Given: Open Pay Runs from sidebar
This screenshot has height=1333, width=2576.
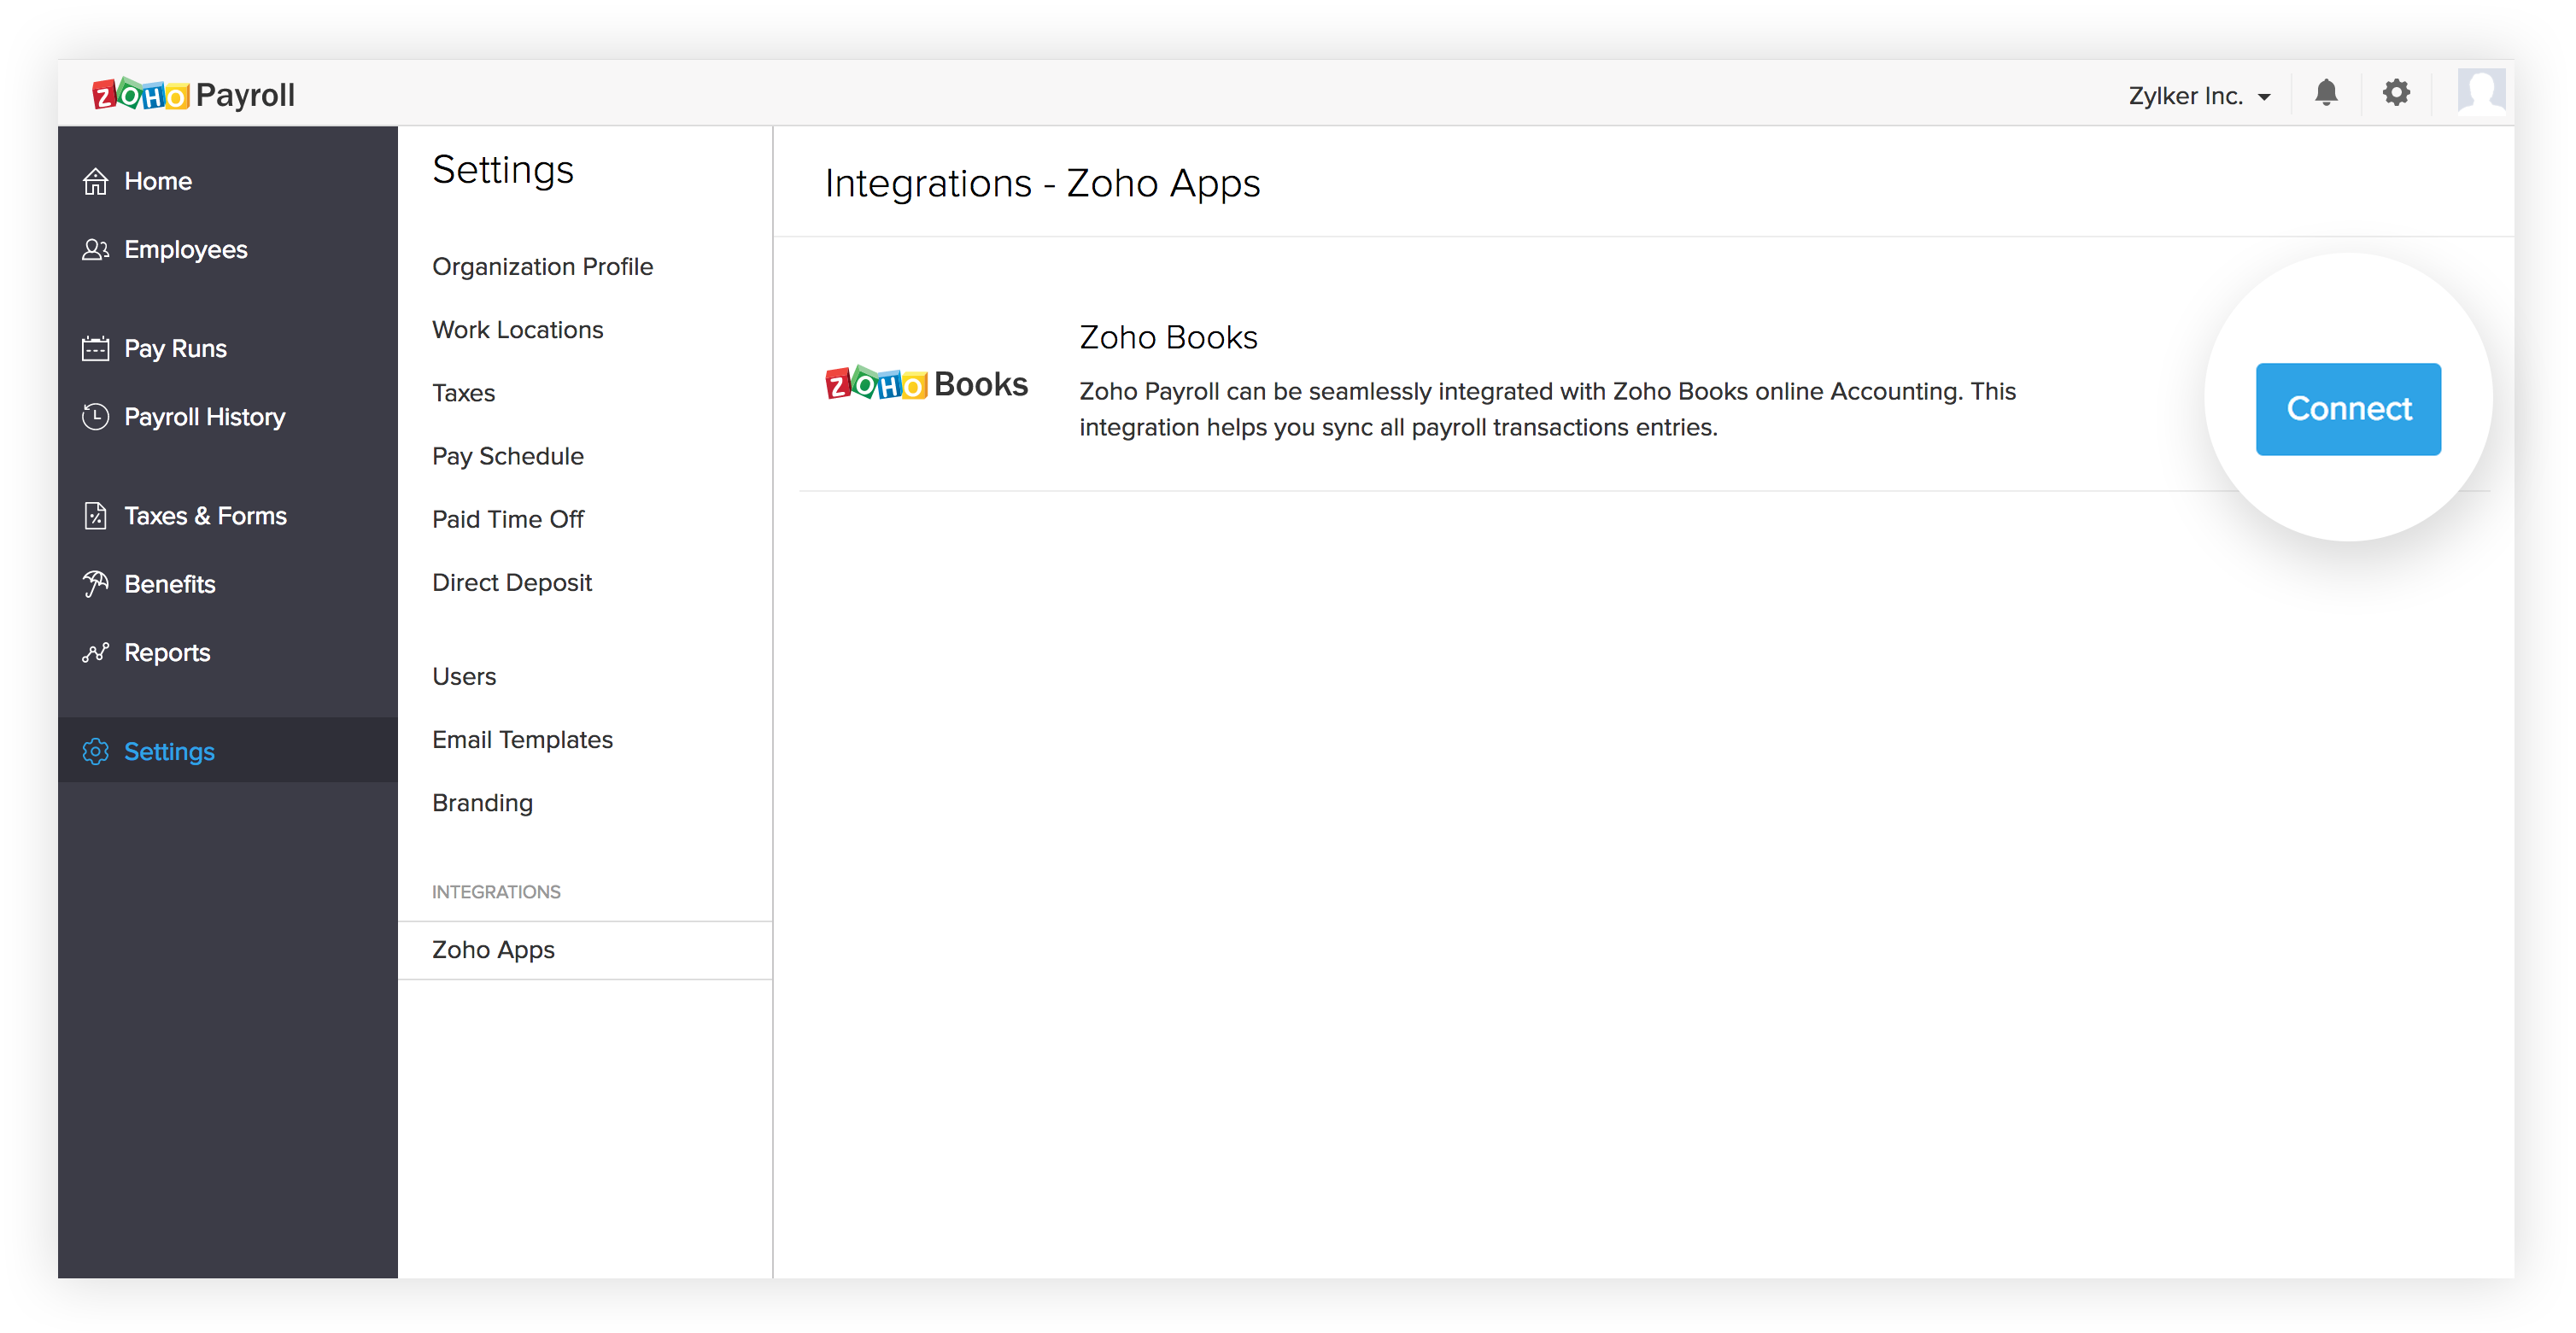Looking at the screenshot, I should tap(173, 348).
